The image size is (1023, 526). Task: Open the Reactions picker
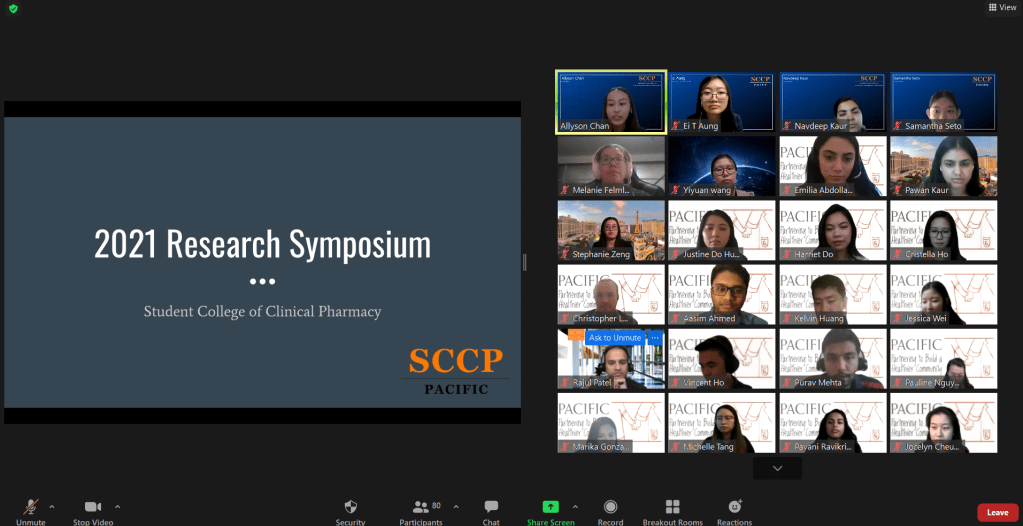click(735, 508)
